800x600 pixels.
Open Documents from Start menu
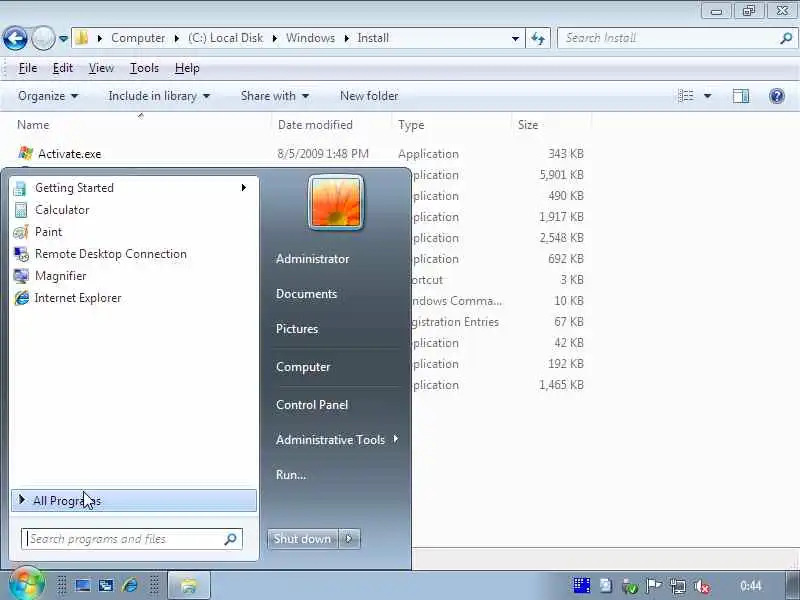[x=306, y=294]
